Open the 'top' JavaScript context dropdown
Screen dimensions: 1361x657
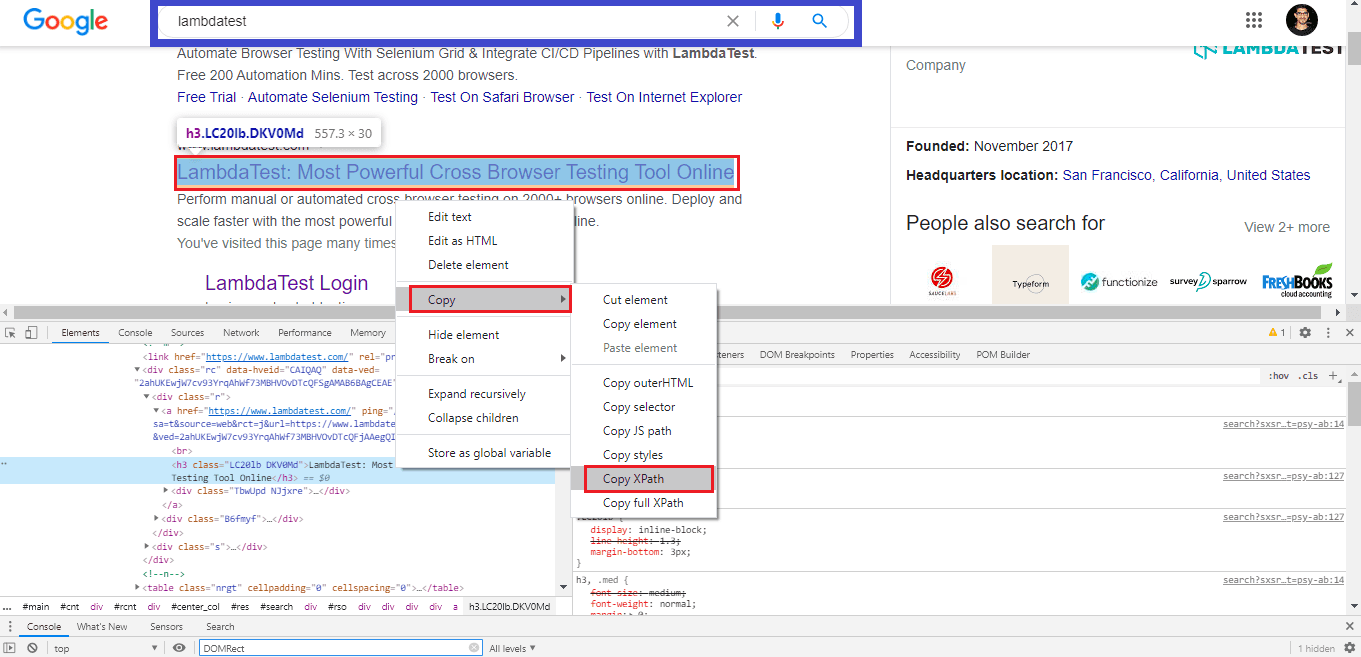click(105, 648)
